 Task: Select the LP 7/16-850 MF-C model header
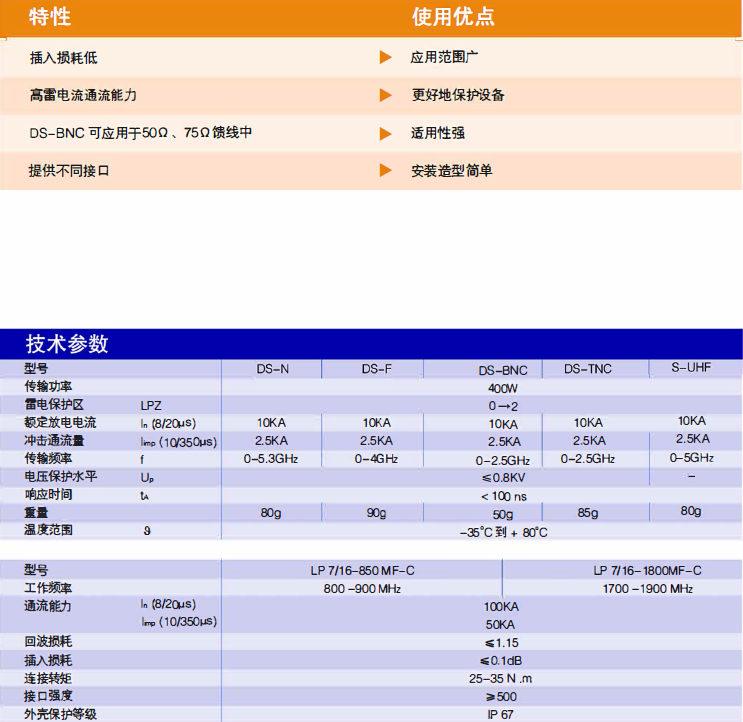362,570
